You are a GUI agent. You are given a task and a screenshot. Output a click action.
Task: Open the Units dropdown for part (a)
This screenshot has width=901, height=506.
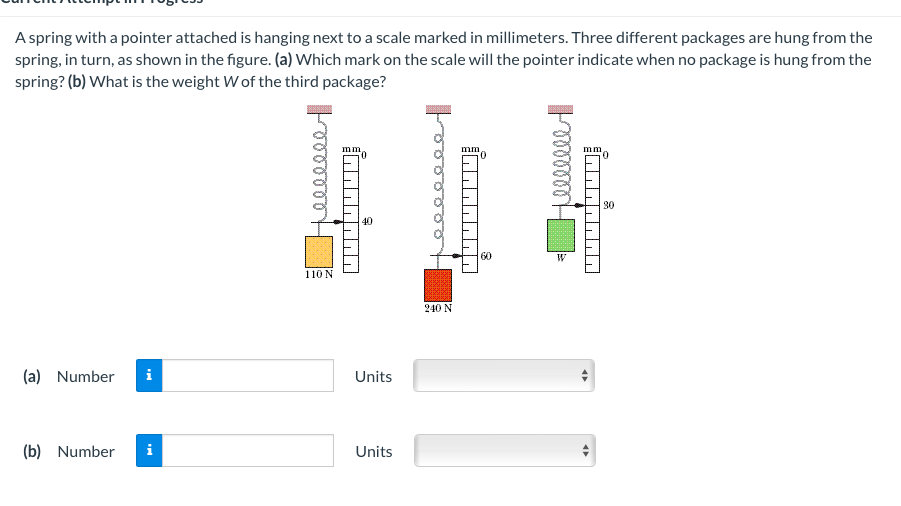504,376
